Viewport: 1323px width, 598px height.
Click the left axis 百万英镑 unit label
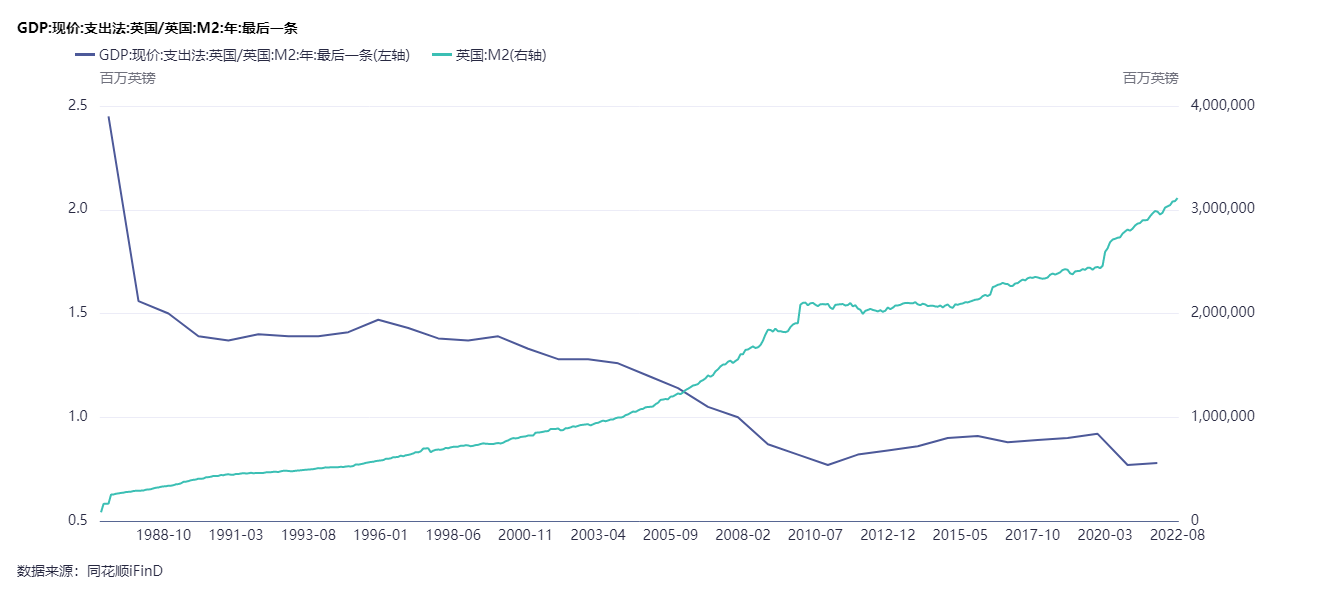[x=127, y=78]
